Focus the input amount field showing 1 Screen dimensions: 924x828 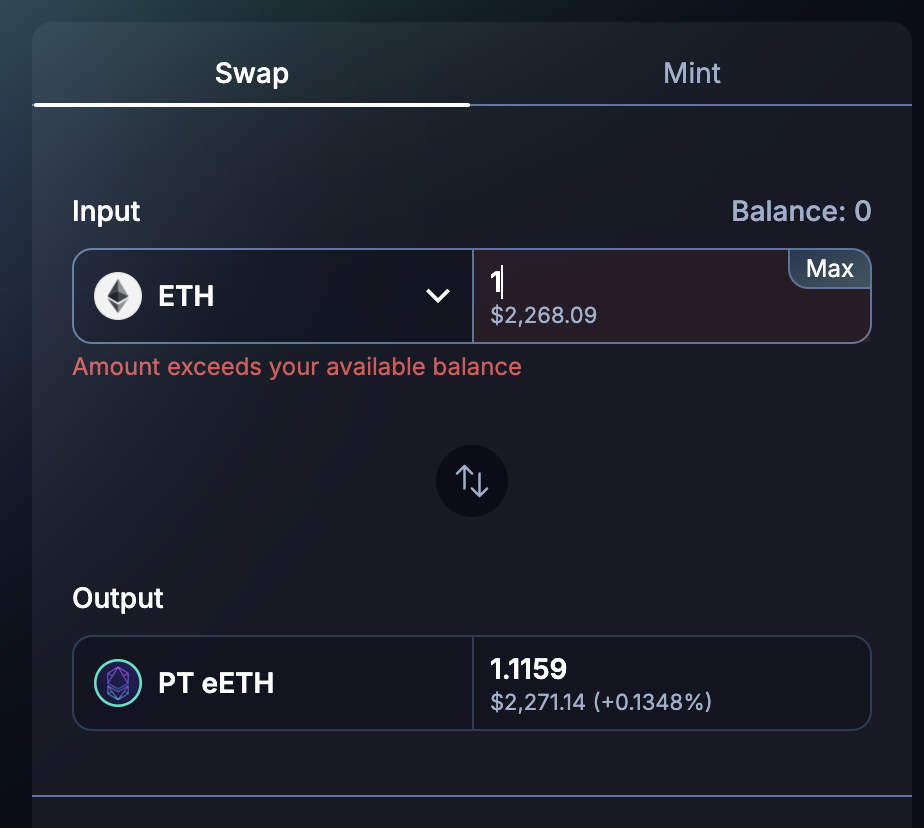click(640, 283)
